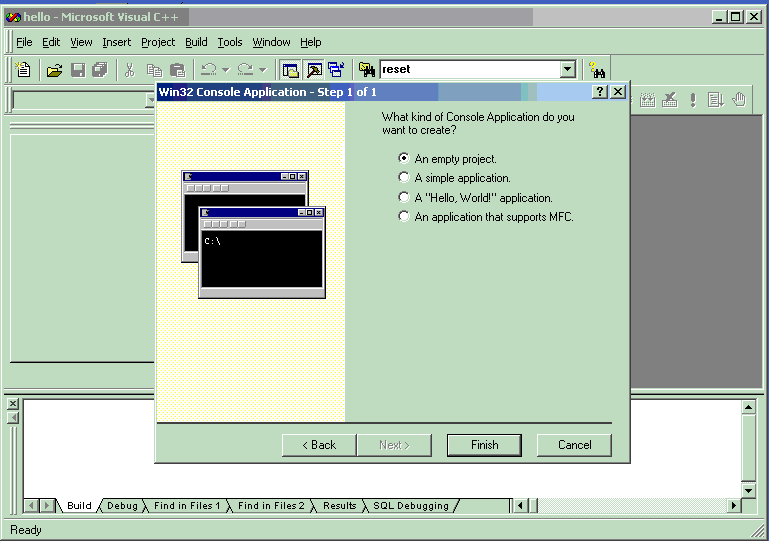
Task: Click the Go debug icon
Action: (716, 100)
